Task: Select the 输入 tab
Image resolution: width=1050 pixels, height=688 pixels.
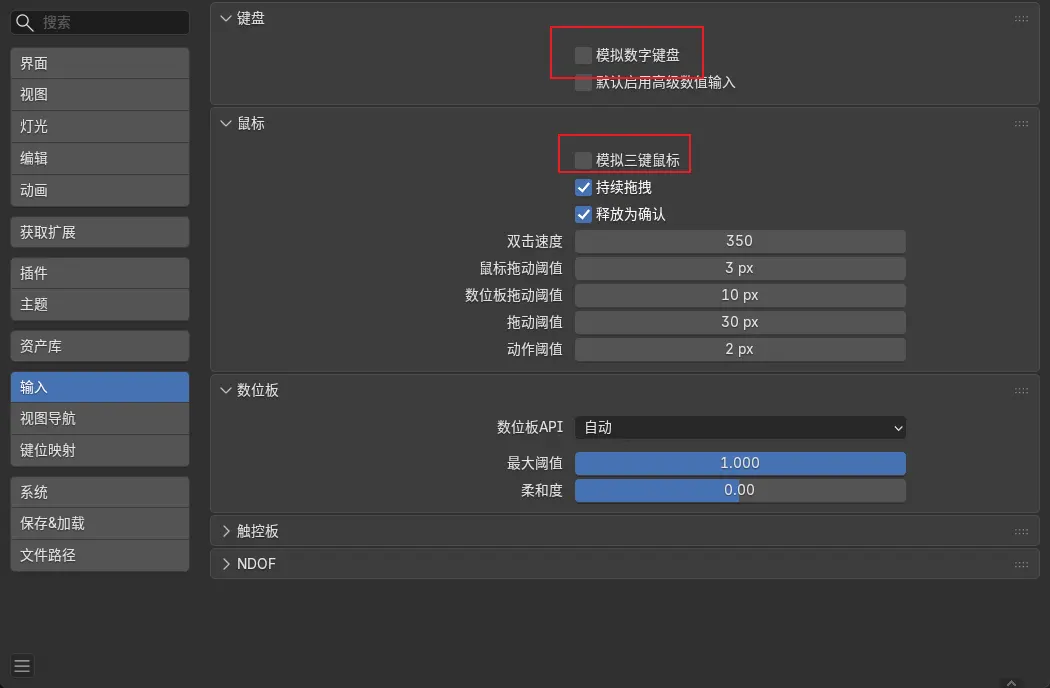Action: click(x=100, y=387)
